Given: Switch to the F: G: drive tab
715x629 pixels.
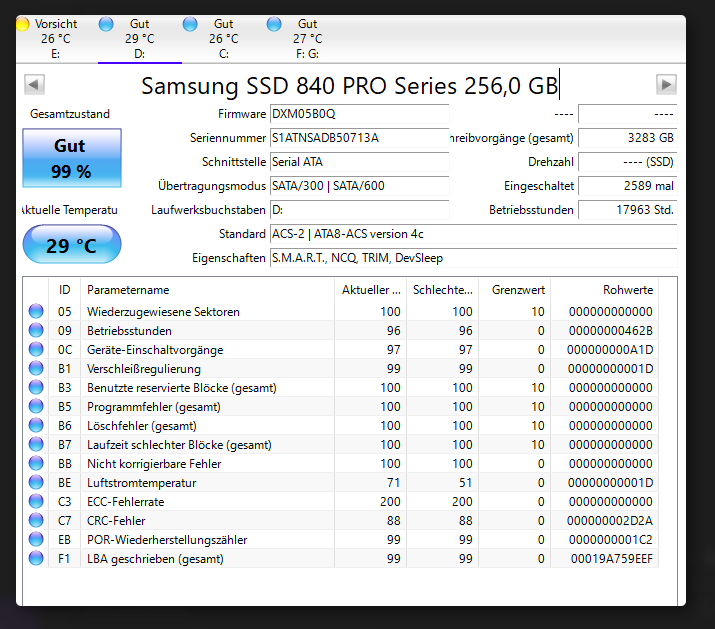Looking at the screenshot, I should click(x=307, y=39).
